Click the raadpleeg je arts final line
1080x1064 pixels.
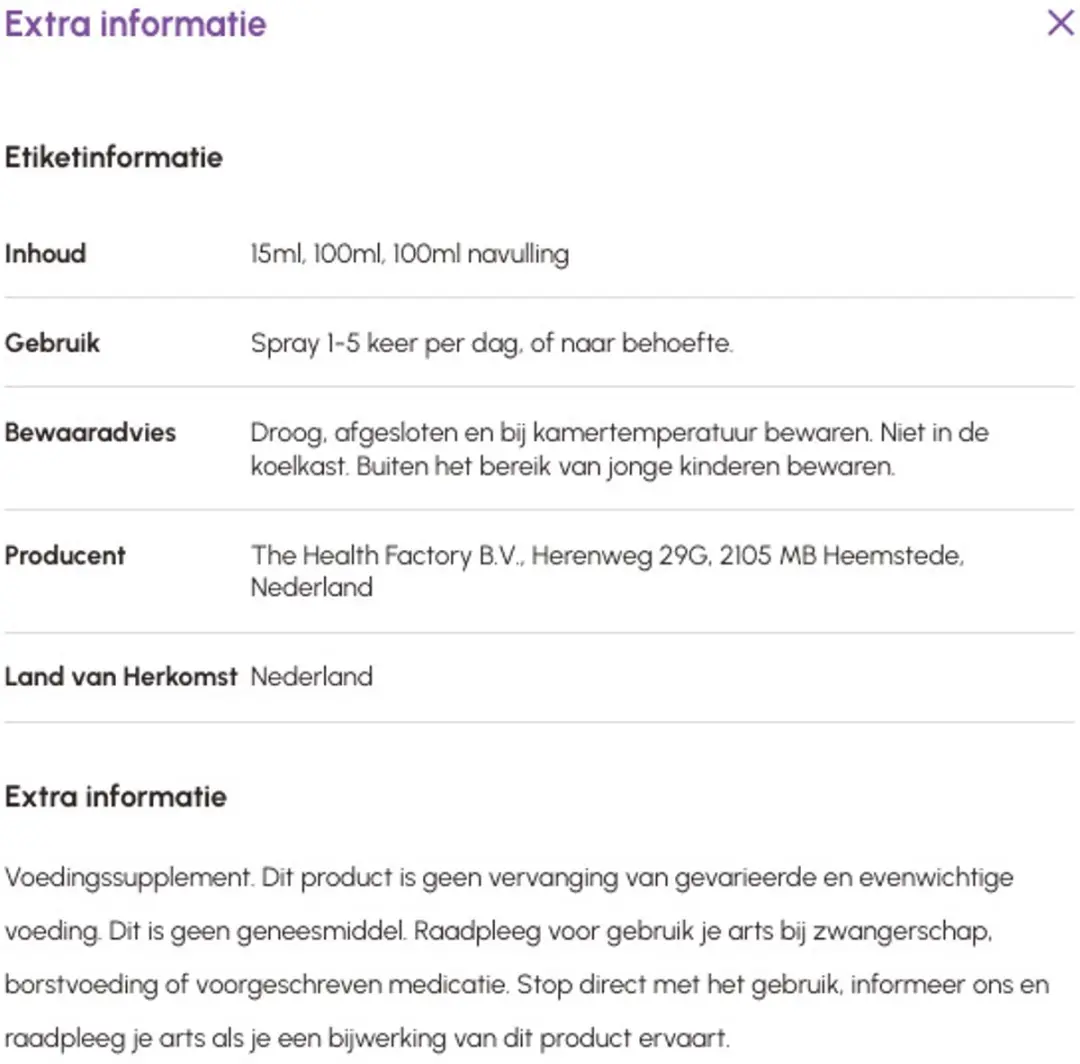click(366, 1039)
